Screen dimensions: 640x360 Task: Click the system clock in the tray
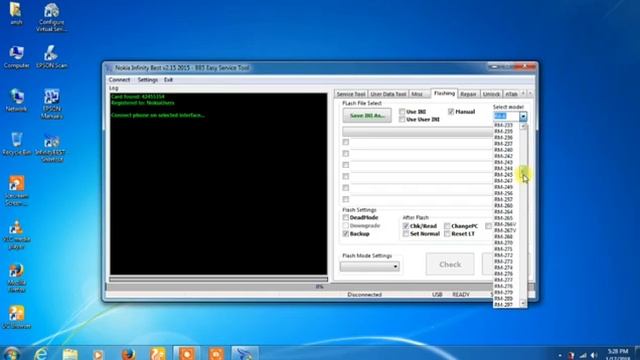(x=618, y=354)
